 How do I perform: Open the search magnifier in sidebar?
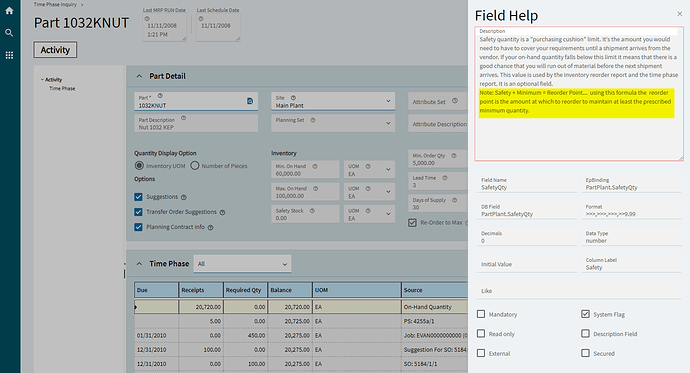click(9, 33)
